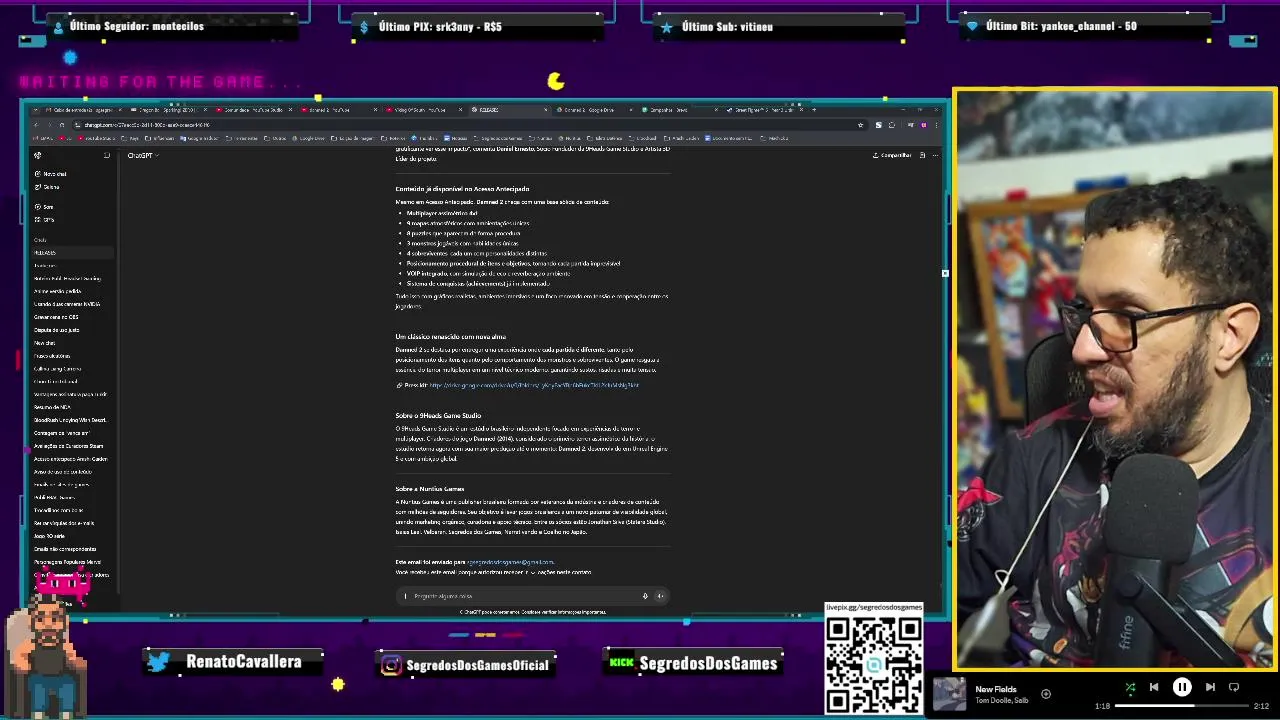The height and width of the screenshot is (720, 1280).
Task: Start ChatGPT voice mode
Action: (x=660, y=596)
